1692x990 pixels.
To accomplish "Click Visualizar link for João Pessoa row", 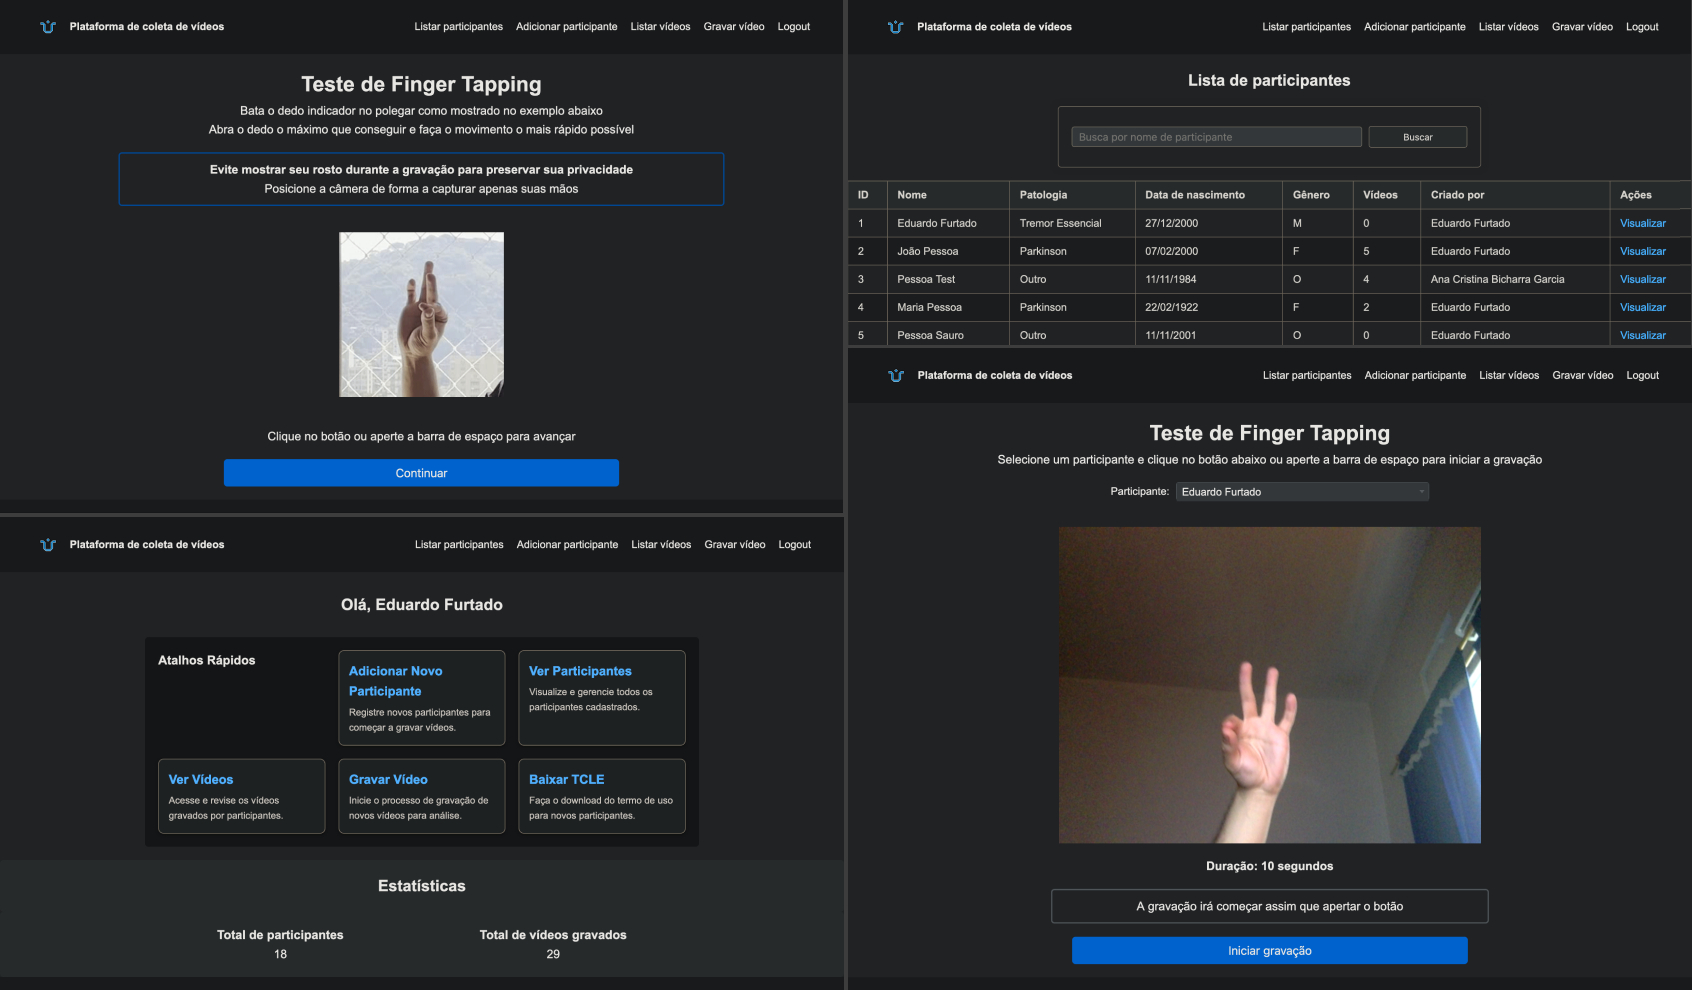I will click(x=1643, y=252).
